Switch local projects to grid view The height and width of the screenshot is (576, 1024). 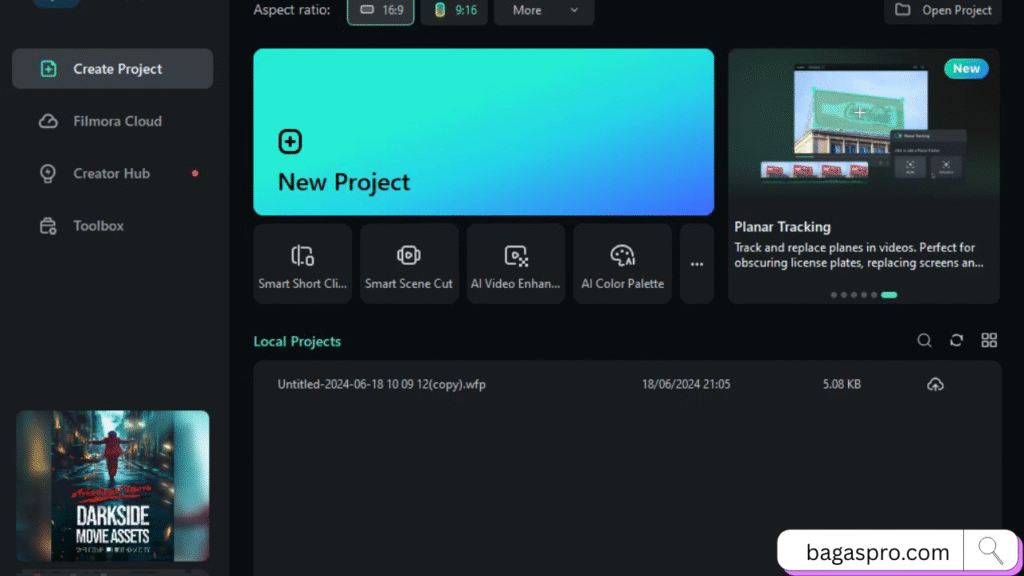click(989, 341)
